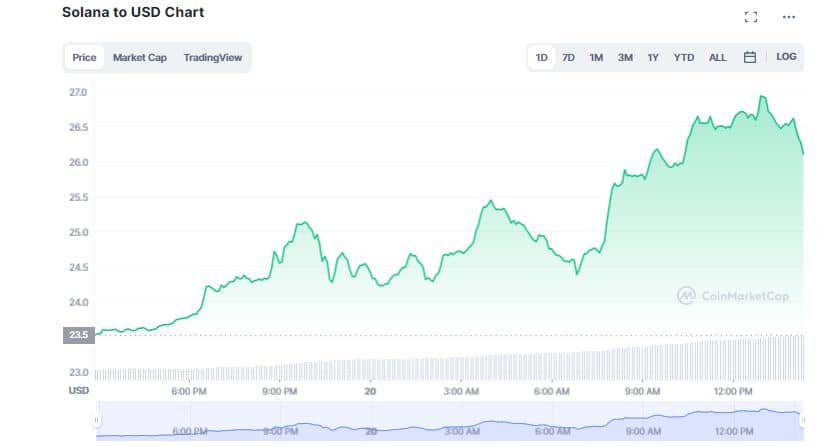Grab the left range selector handle
This screenshot has height=446, width=831.
pyautogui.click(x=96, y=420)
